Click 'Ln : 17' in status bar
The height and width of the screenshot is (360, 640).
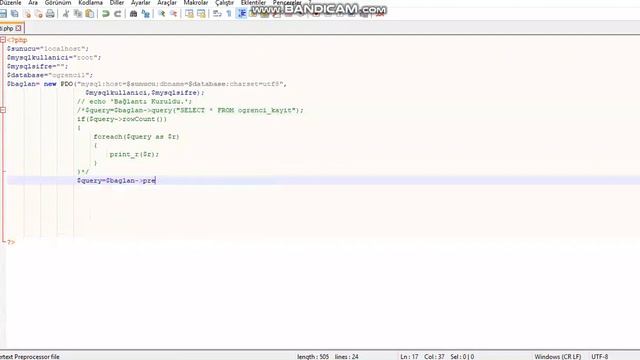(x=409, y=357)
